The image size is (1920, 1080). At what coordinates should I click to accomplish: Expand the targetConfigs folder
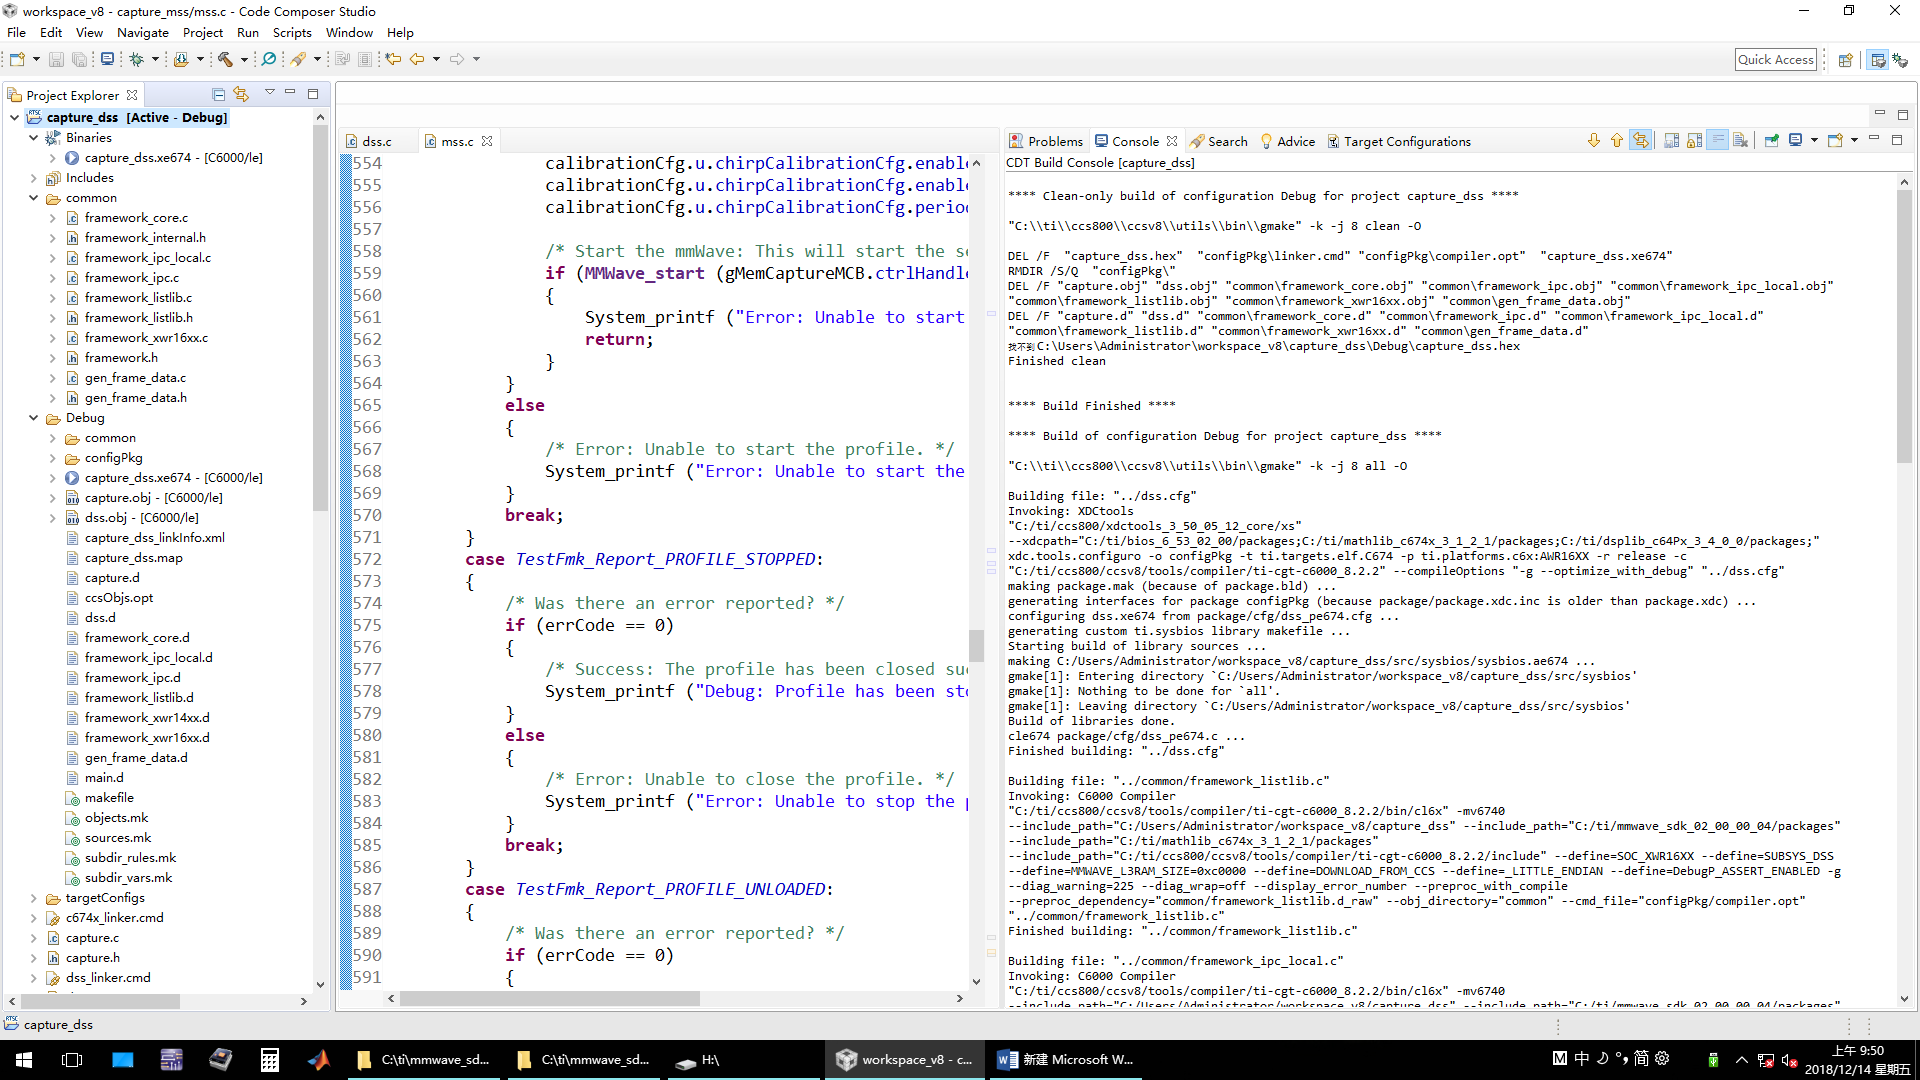[33, 898]
